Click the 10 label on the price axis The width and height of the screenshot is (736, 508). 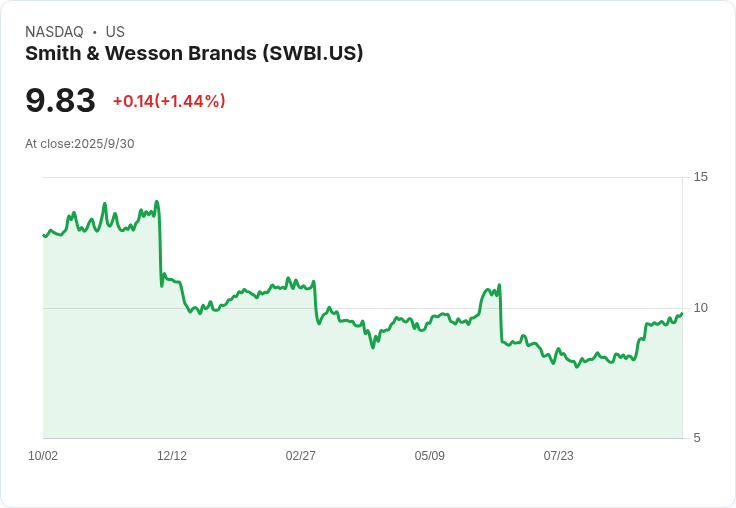701,308
